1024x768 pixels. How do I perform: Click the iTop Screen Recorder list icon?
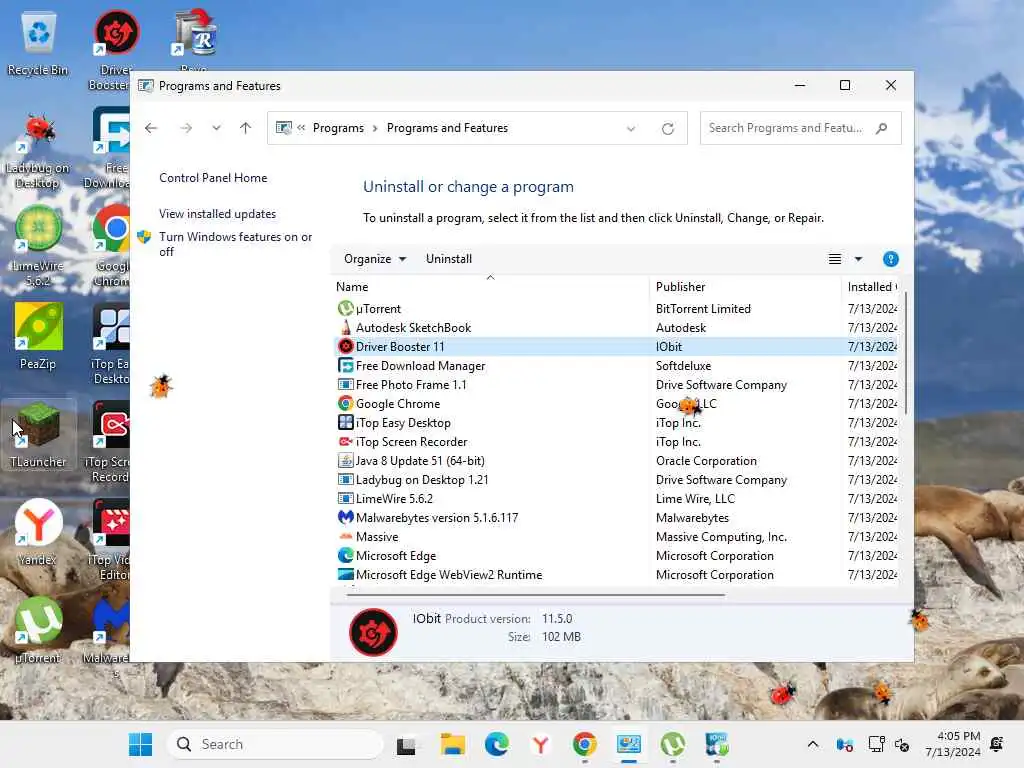coord(345,441)
